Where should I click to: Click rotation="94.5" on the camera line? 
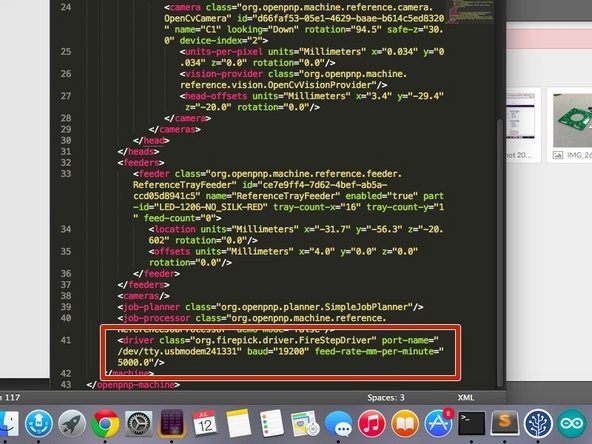(x=343, y=29)
